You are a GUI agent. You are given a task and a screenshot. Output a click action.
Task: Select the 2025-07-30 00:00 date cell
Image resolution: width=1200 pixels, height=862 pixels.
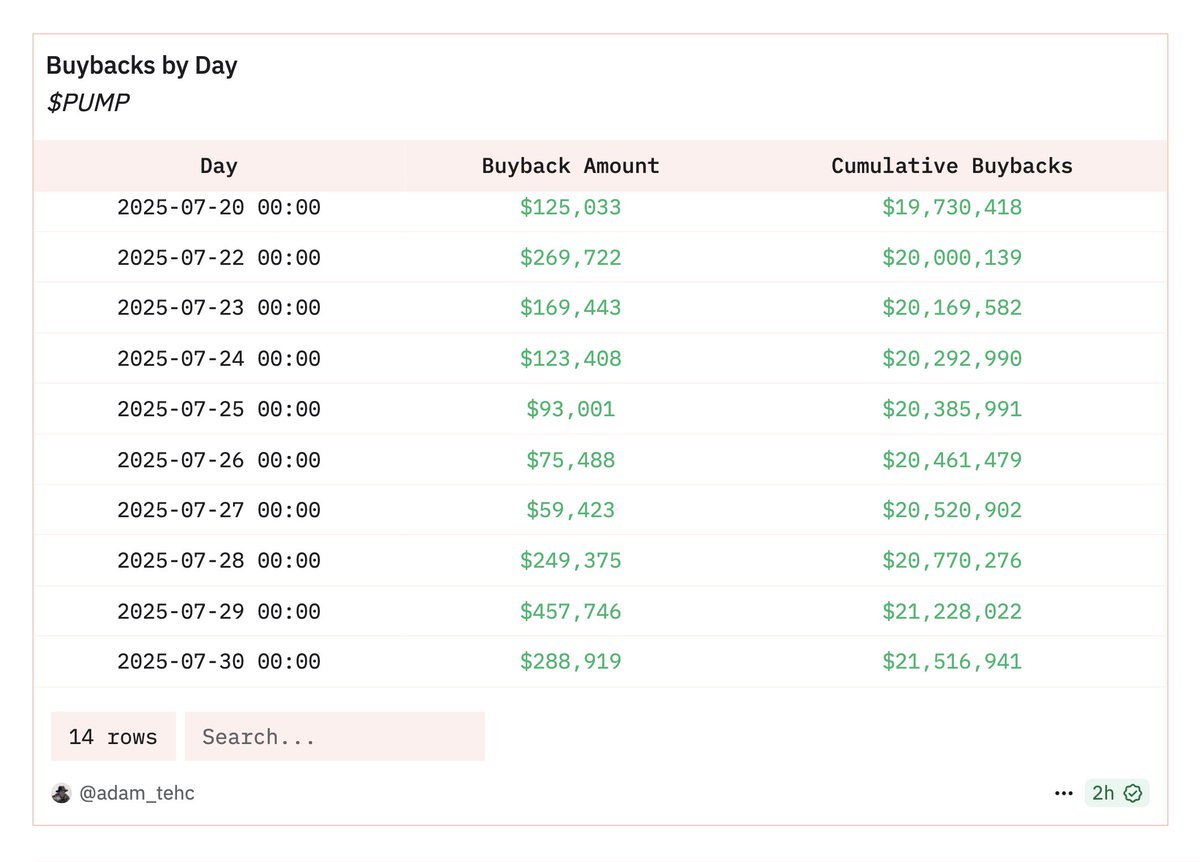pyautogui.click(x=218, y=661)
